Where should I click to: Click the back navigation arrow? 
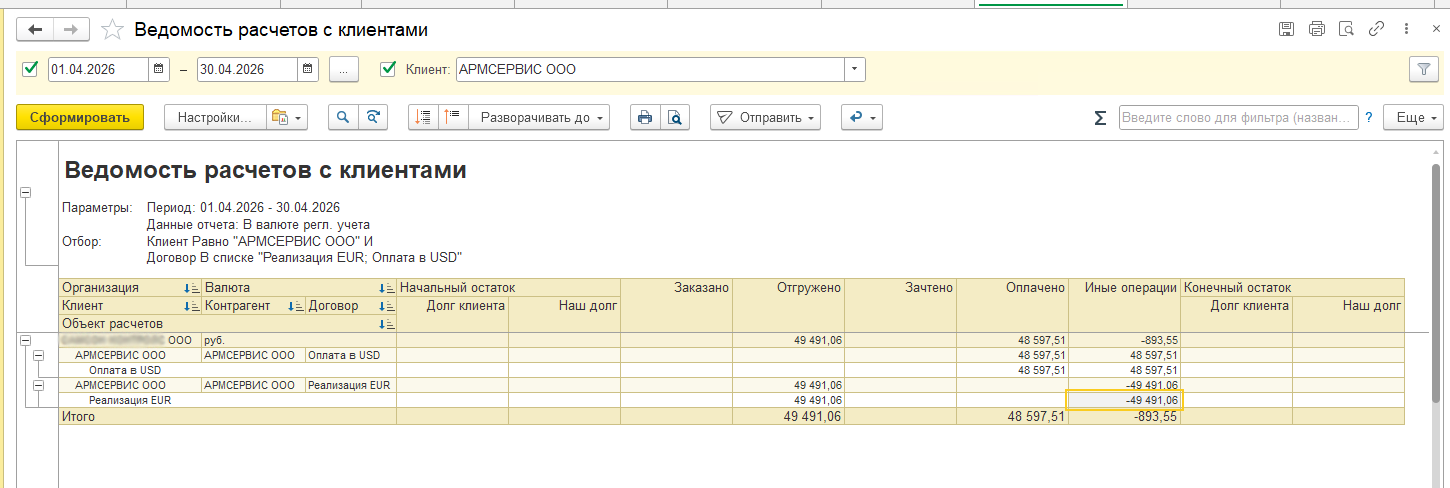[x=35, y=30]
